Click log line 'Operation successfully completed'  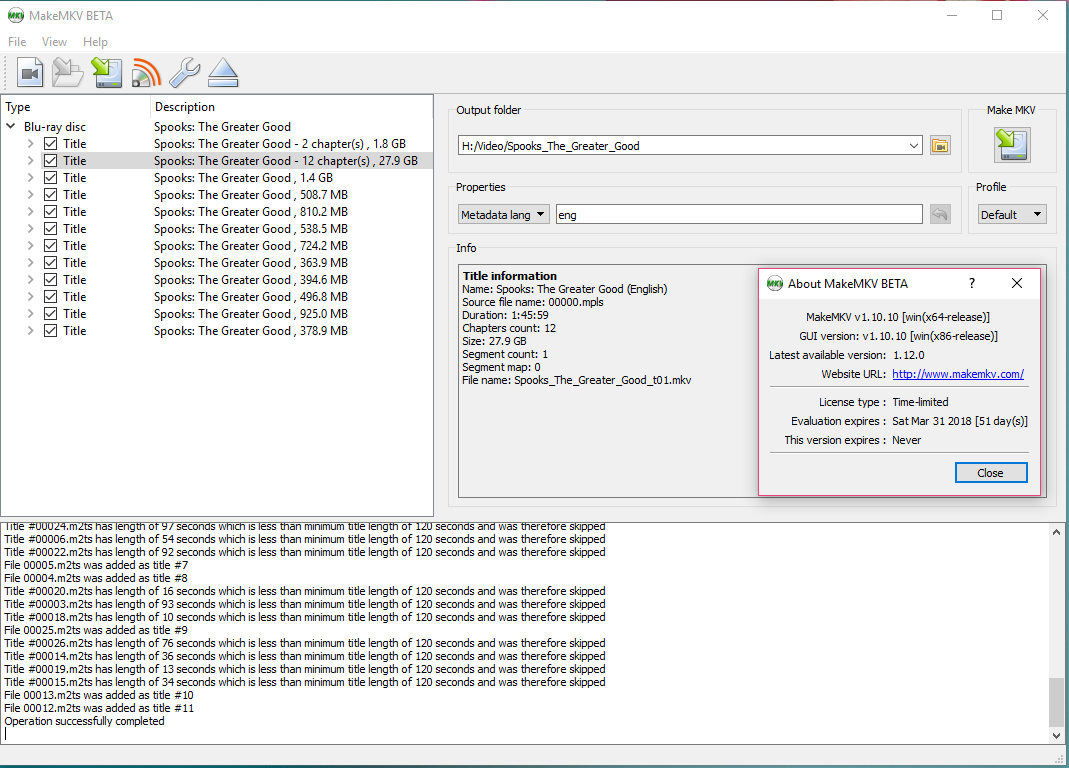(x=85, y=721)
